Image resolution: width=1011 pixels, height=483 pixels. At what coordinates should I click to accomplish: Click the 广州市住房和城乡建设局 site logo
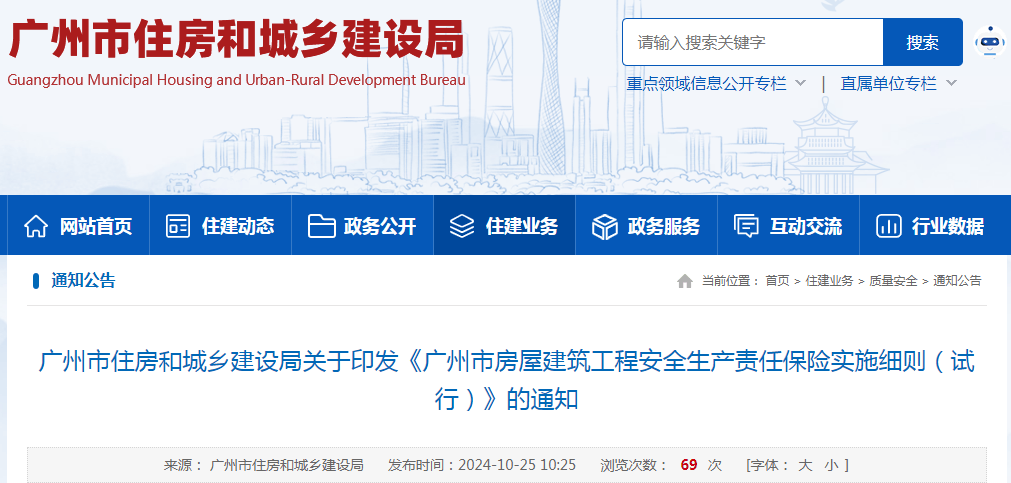[x=237, y=41]
